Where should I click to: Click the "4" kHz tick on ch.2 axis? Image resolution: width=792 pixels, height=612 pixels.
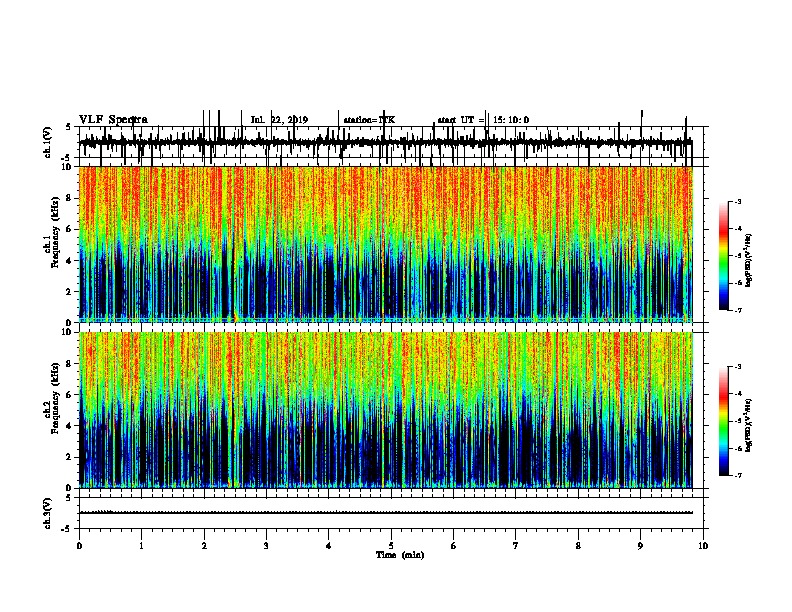(x=70, y=426)
